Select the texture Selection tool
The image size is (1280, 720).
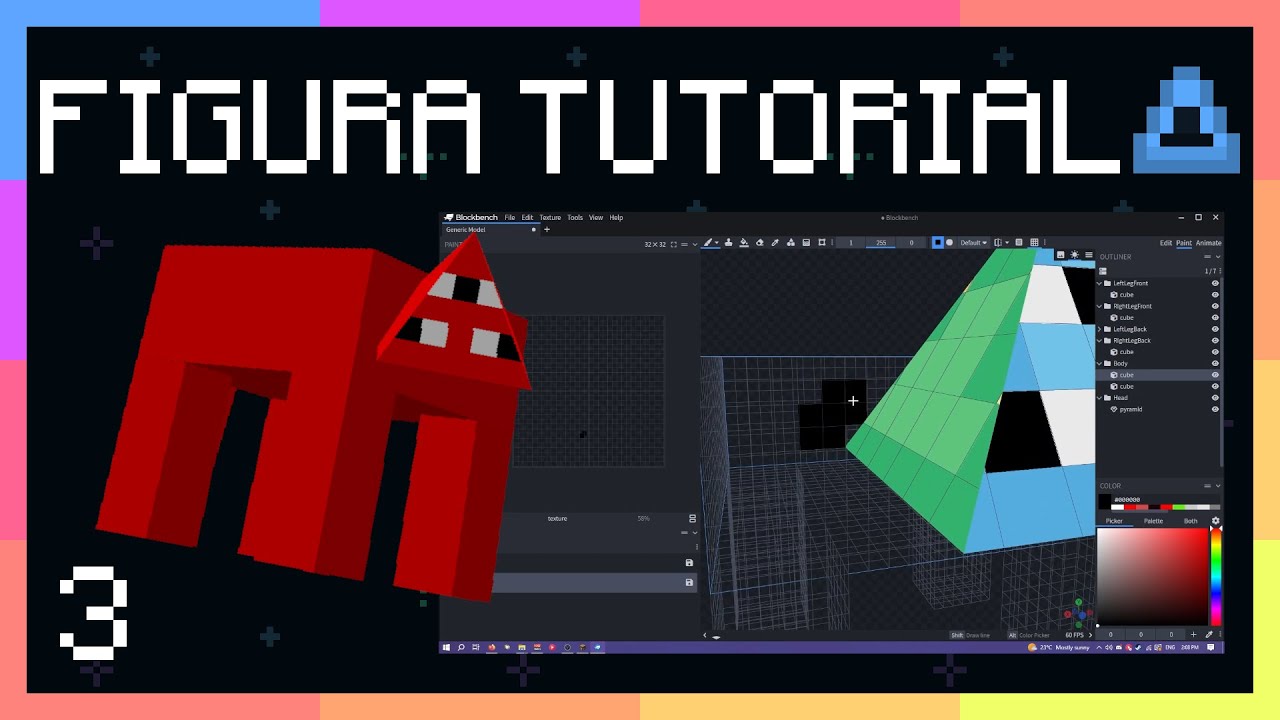point(822,242)
